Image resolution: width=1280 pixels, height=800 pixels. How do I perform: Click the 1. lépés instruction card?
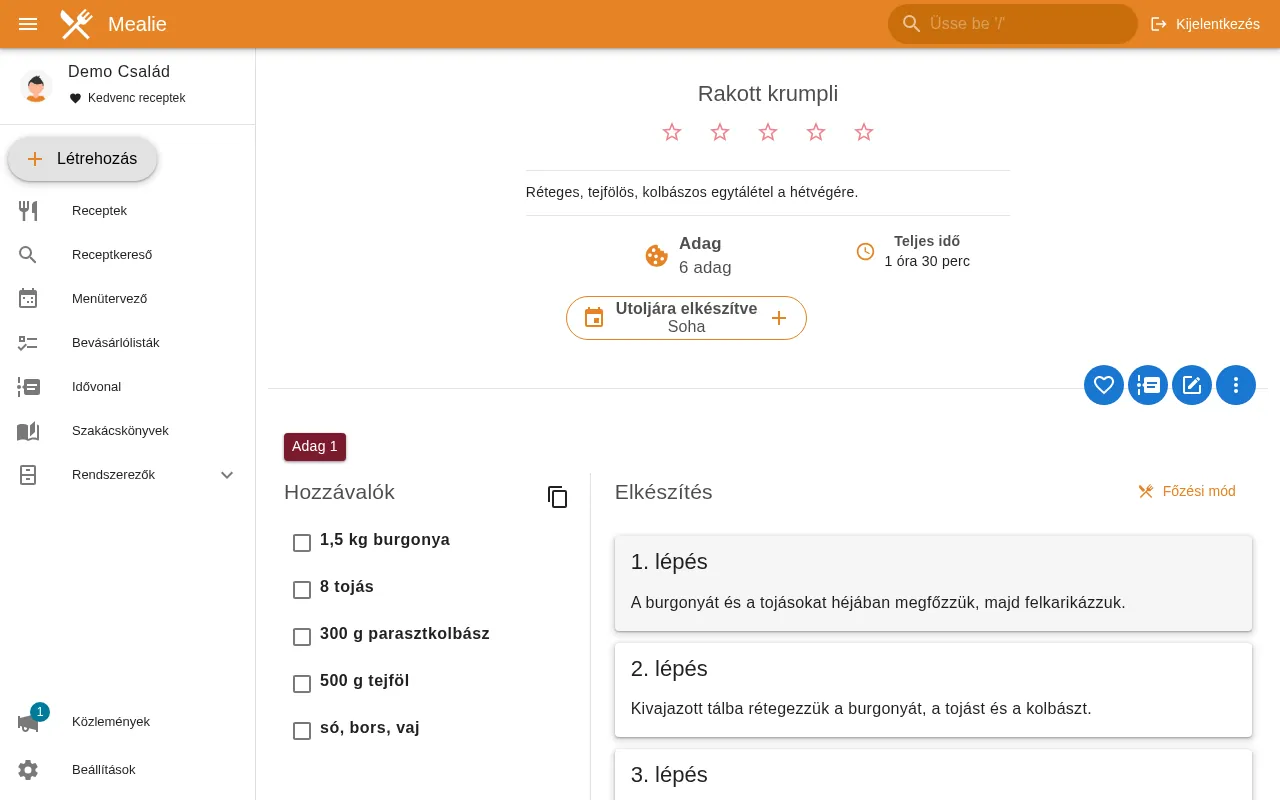[x=933, y=583]
